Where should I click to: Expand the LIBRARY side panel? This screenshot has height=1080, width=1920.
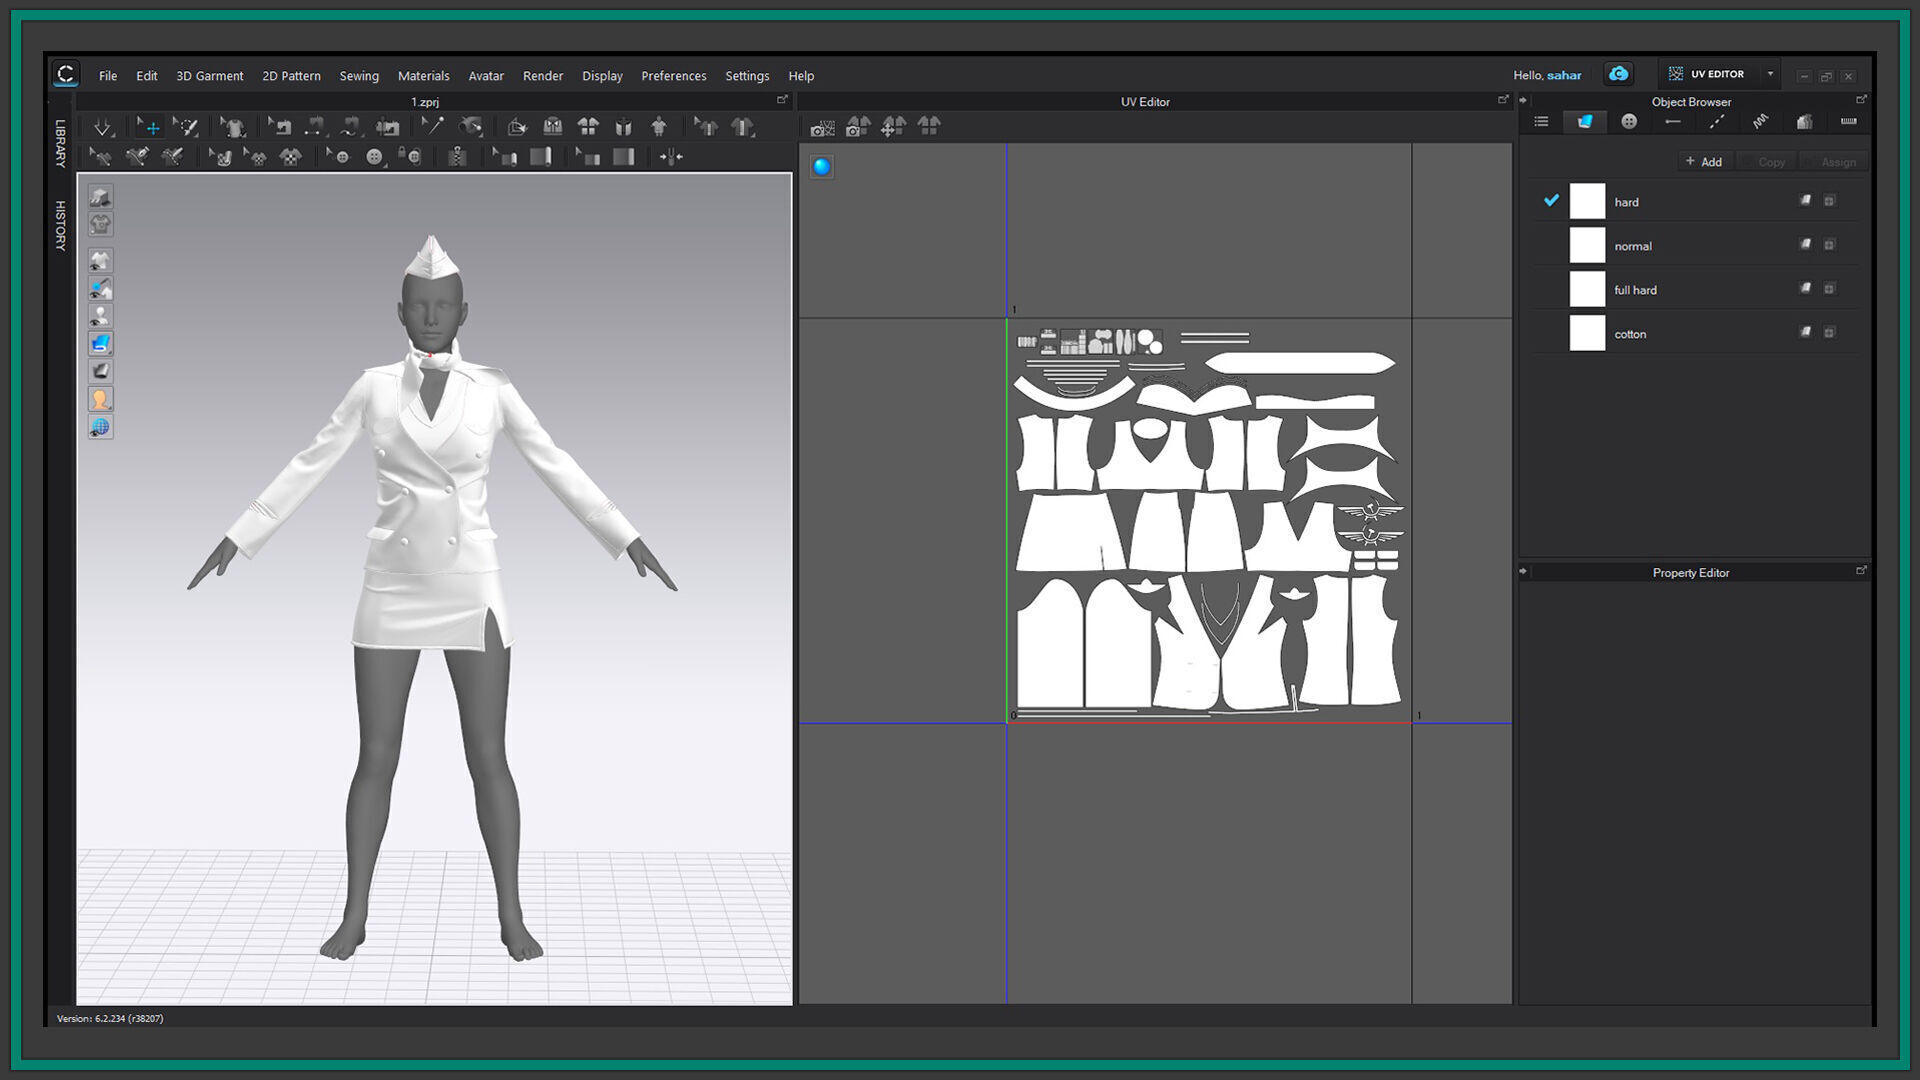60,143
